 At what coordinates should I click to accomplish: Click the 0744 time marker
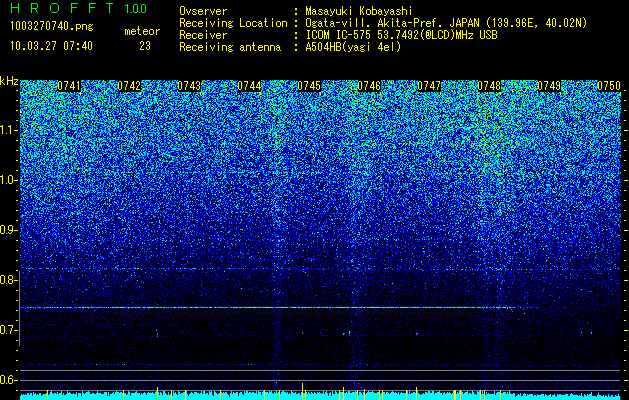pos(249,86)
